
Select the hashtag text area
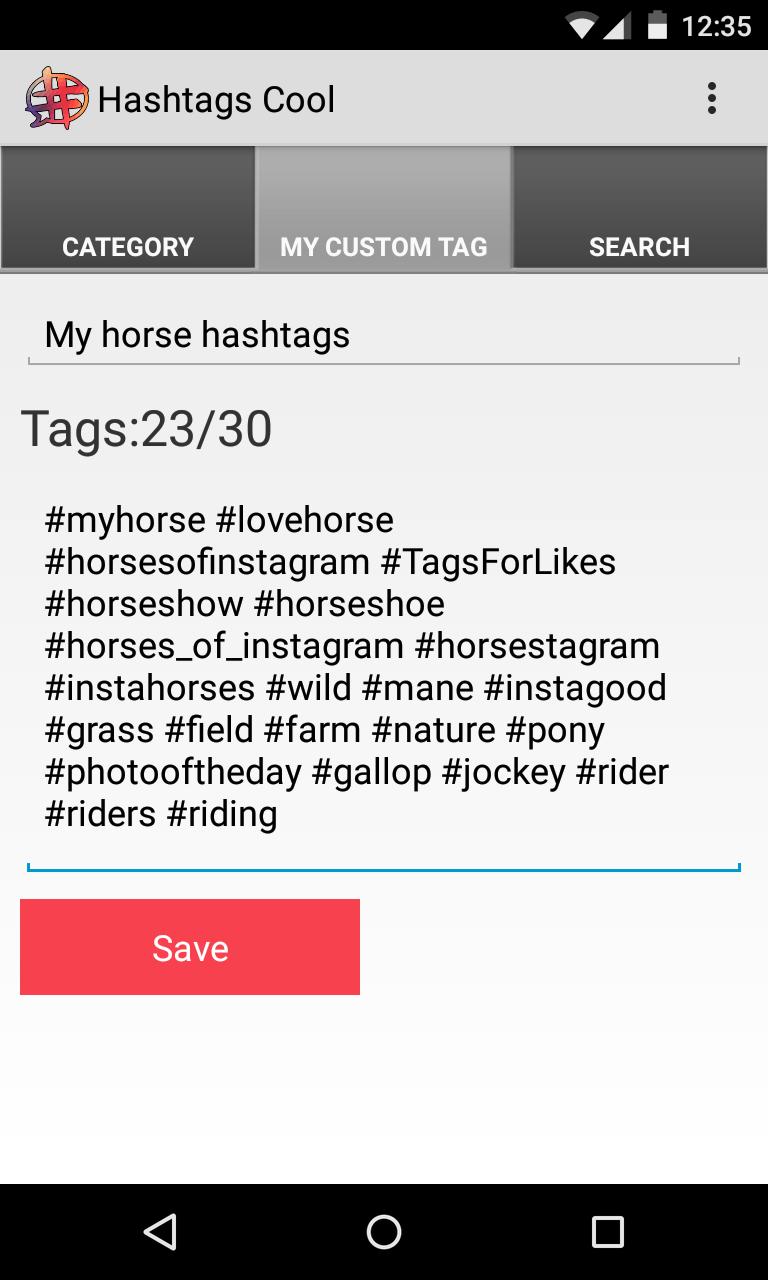pos(384,666)
